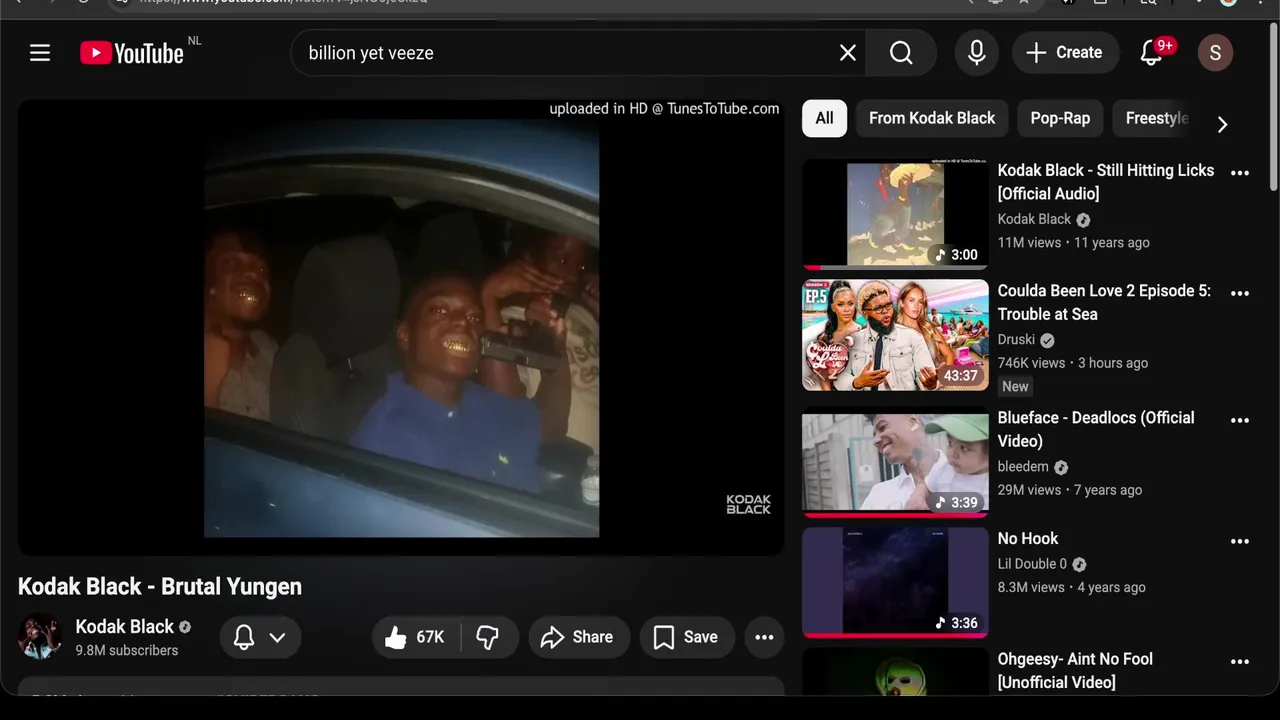This screenshot has height=720, width=1280.
Task: Open Still Hitting Licks thumbnail
Action: [x=895, y=214]
